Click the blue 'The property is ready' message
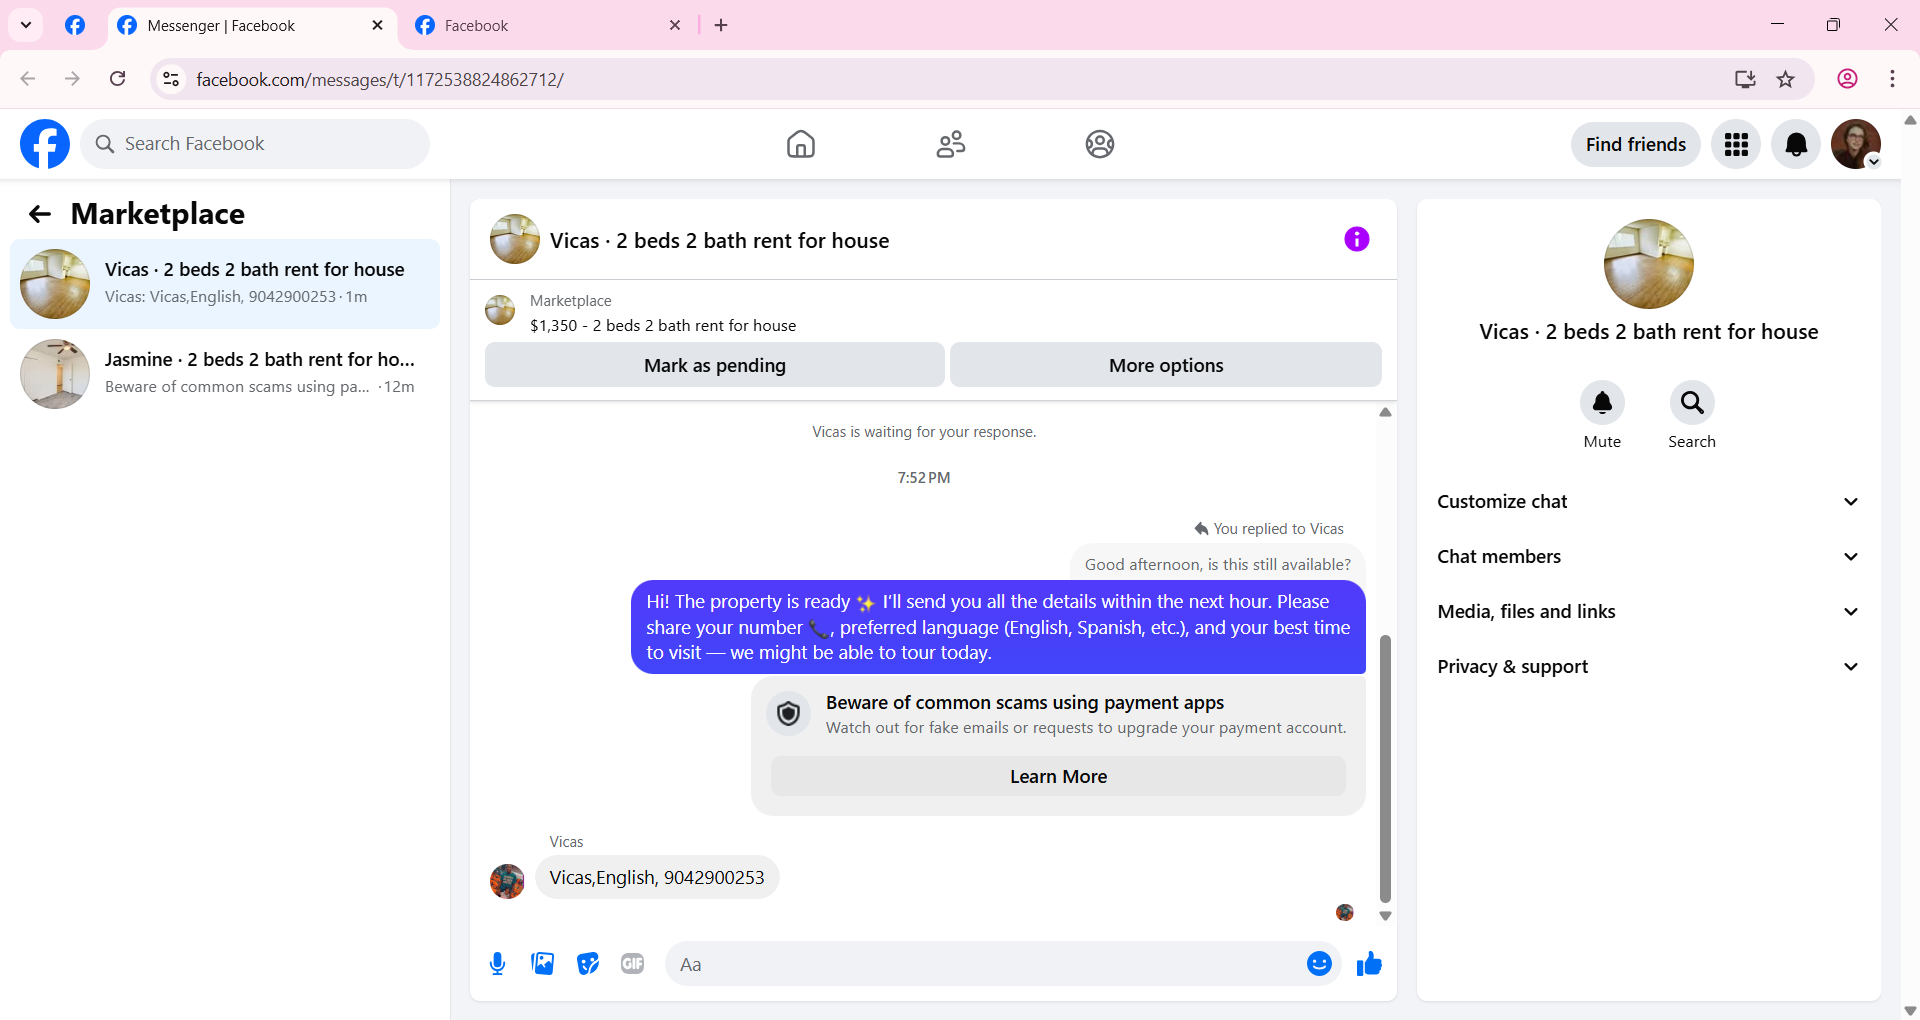 998,627
